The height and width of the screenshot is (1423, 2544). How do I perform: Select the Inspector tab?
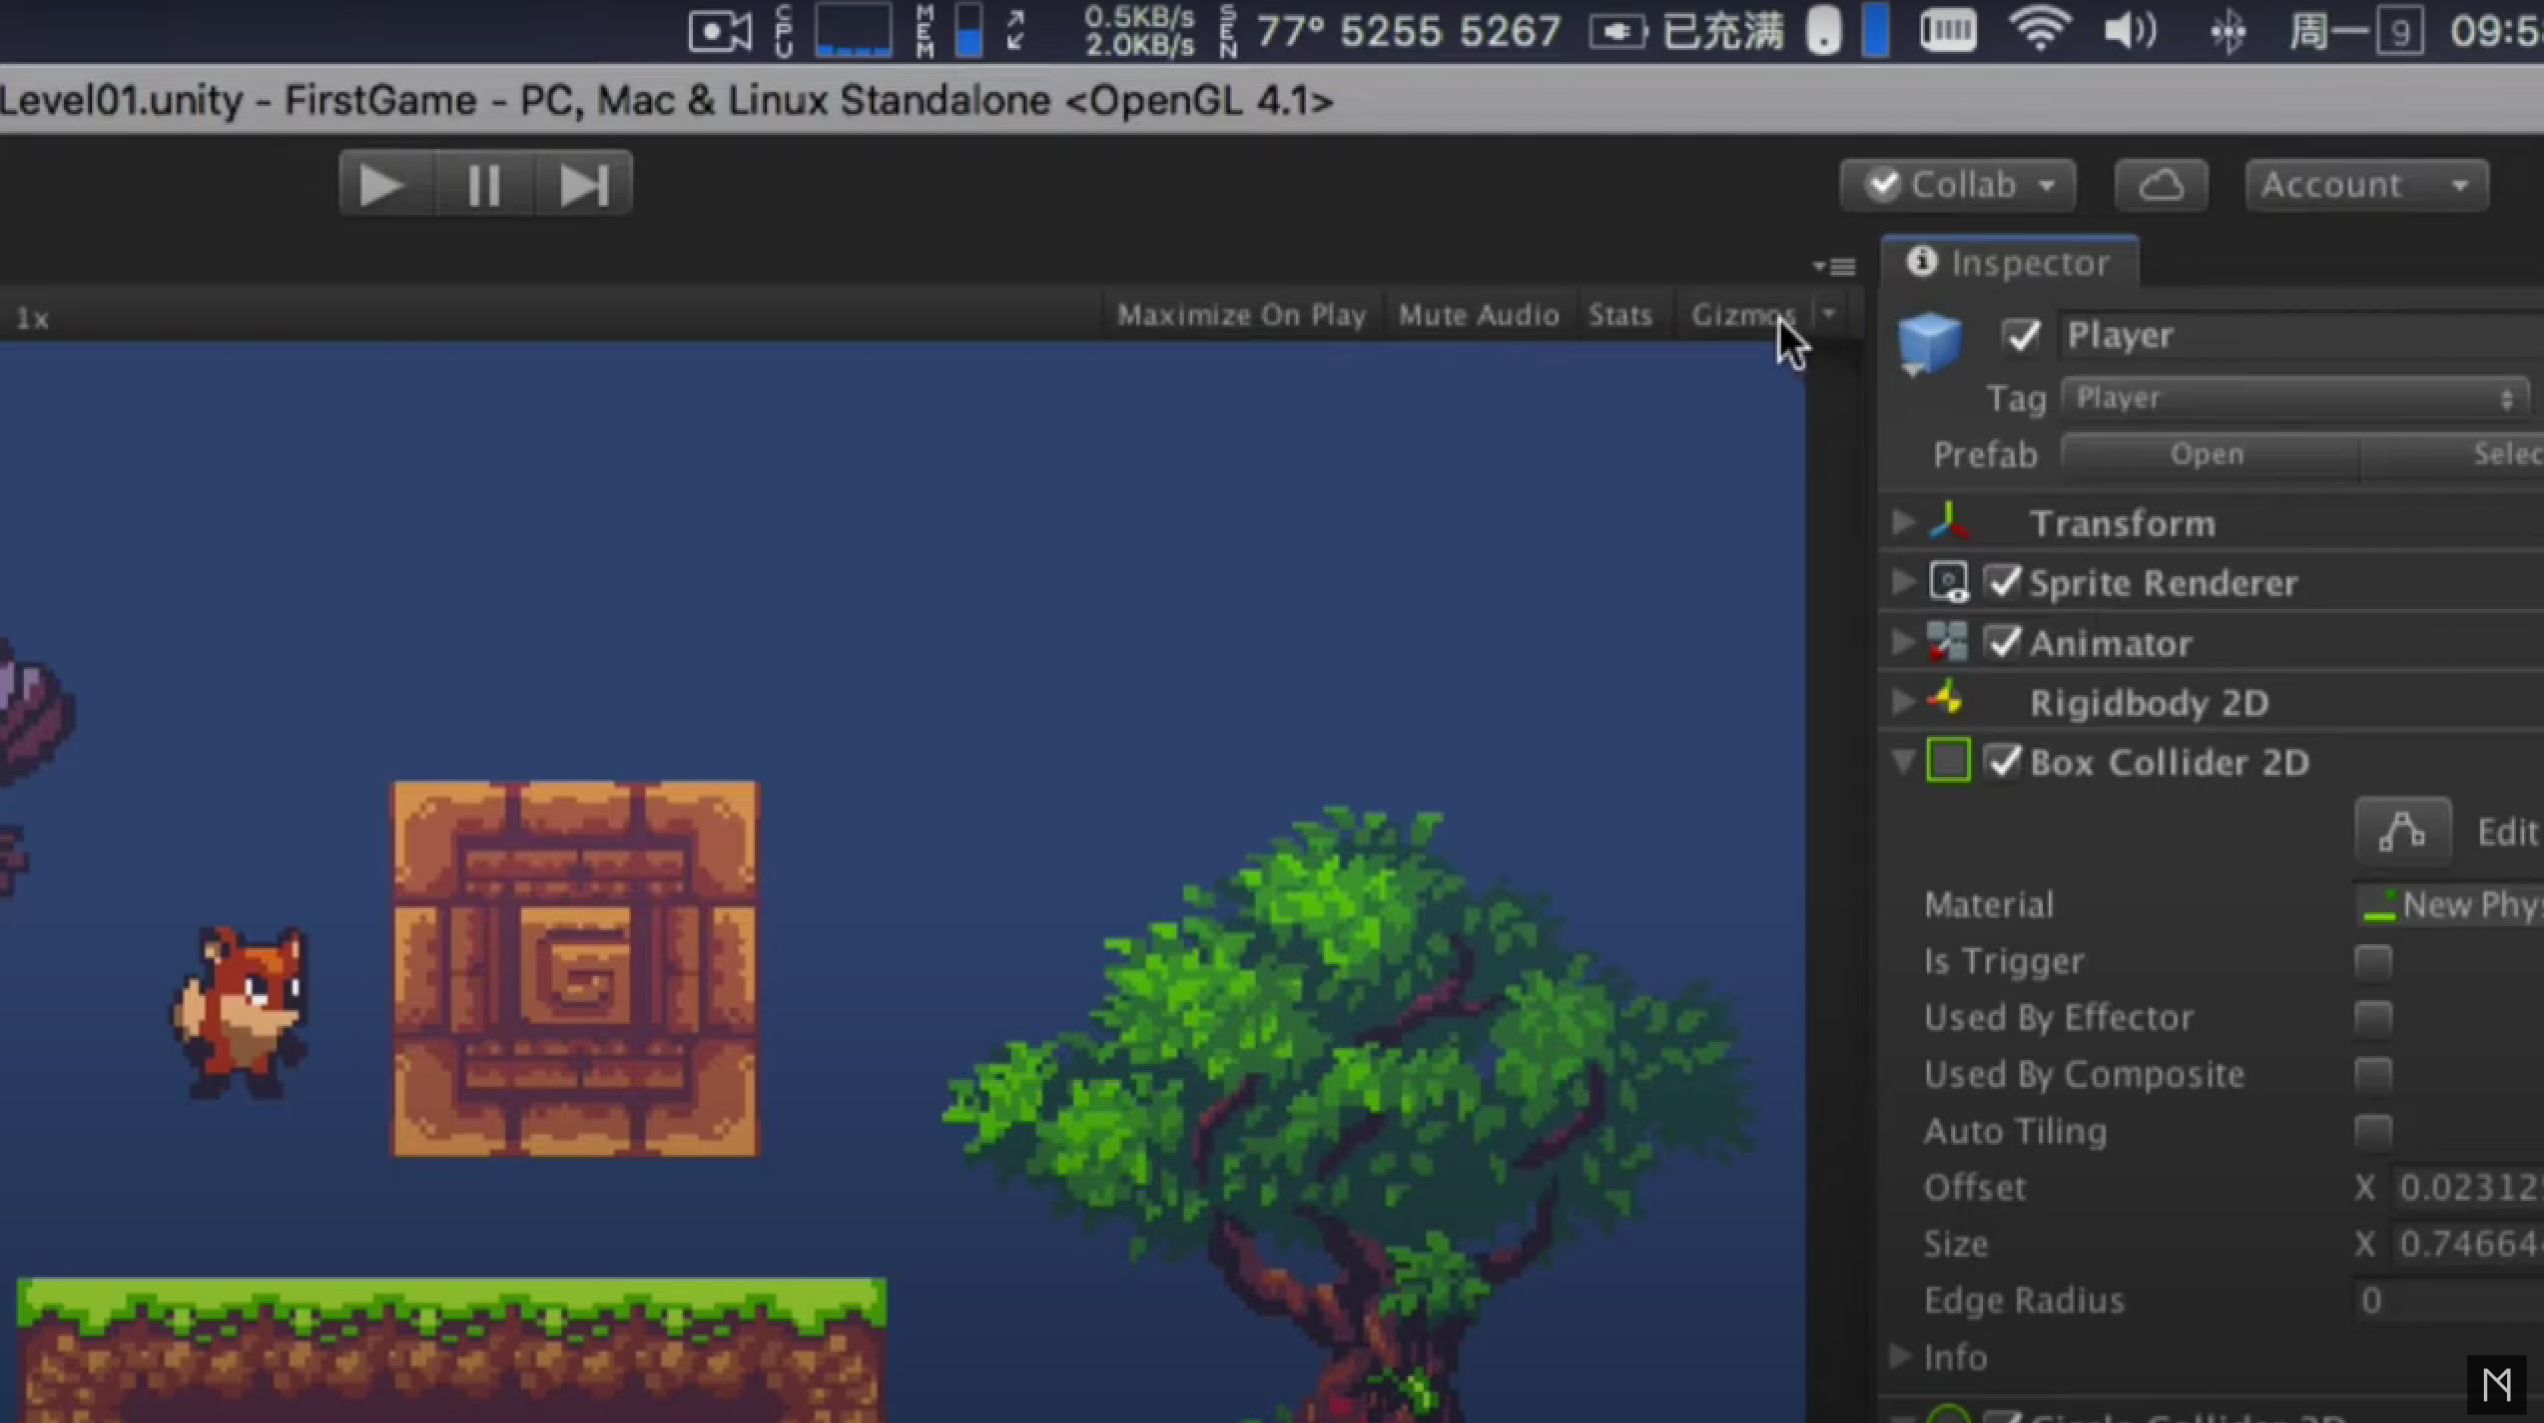tap(2010, 263)
